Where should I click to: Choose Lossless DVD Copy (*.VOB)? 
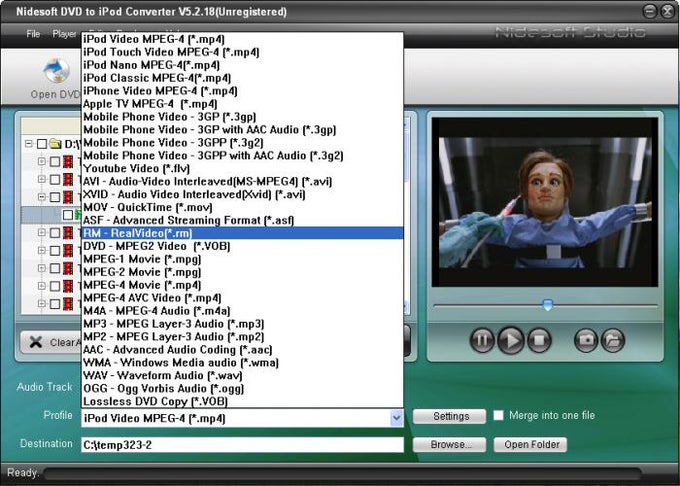(x=242, y=401)
